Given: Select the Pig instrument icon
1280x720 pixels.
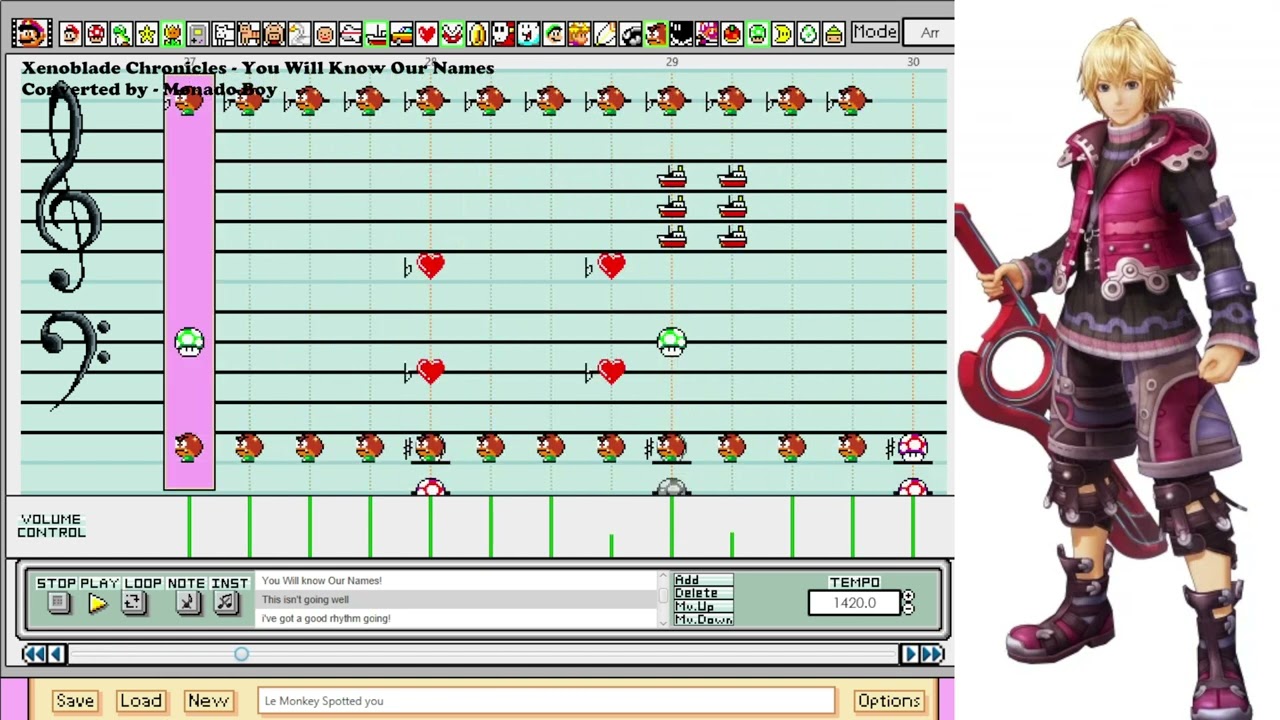Looking at the screenshot, I should click(274, 34).
